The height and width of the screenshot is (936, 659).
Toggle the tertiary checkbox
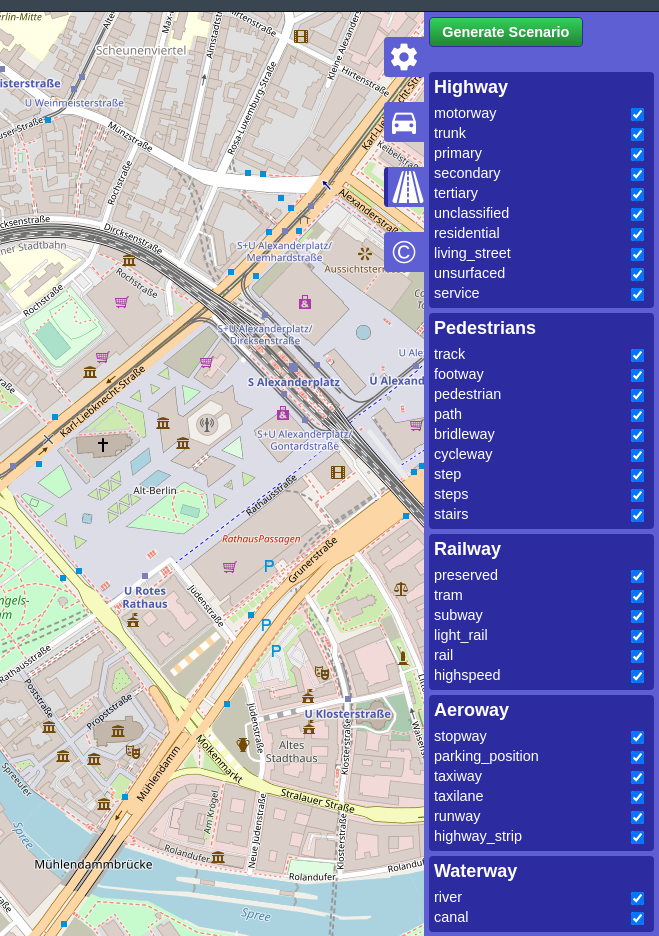(x=638, y=194)
